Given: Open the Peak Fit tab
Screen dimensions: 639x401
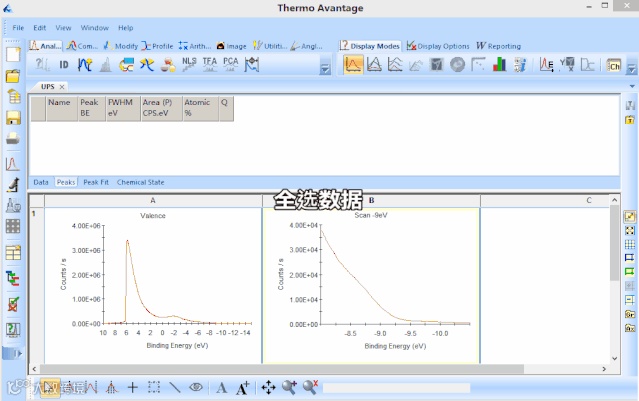Looking at the screenshot, I should tap(96, 182).
